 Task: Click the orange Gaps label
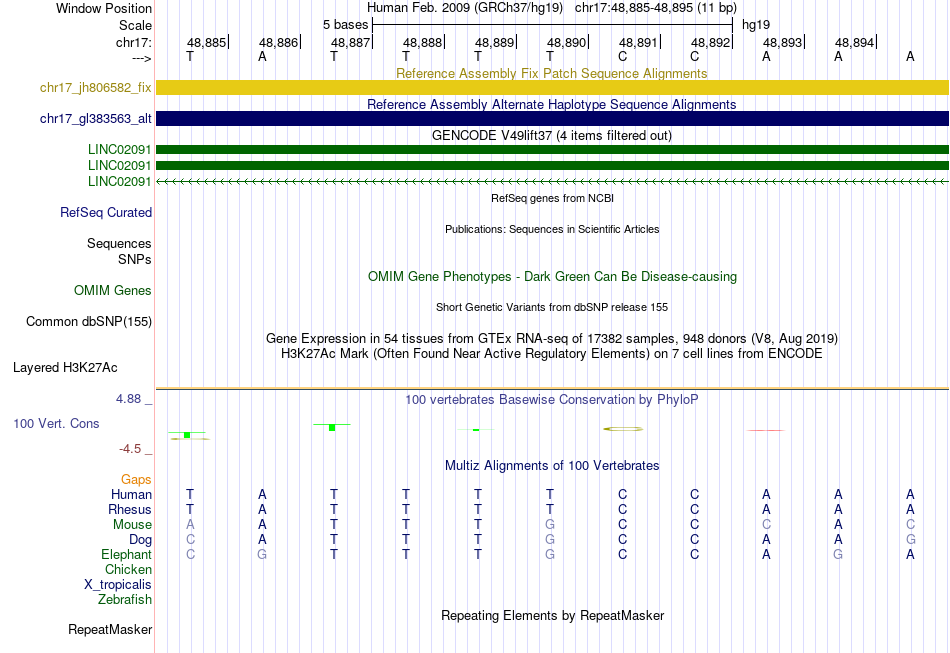(x=136, y=480)
